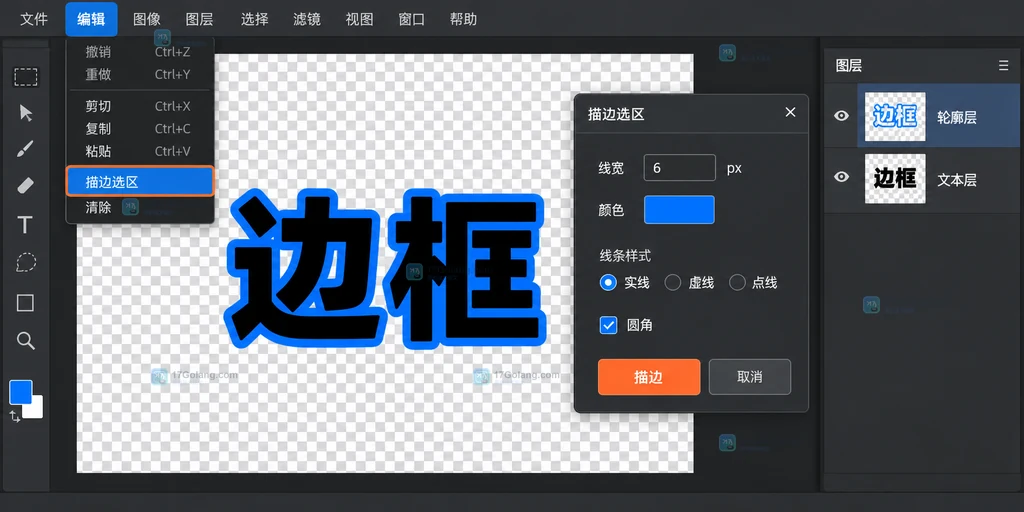Choose the rectangle shape tool
This screenshot has width=1024, height=512.
tap(25, 302)
